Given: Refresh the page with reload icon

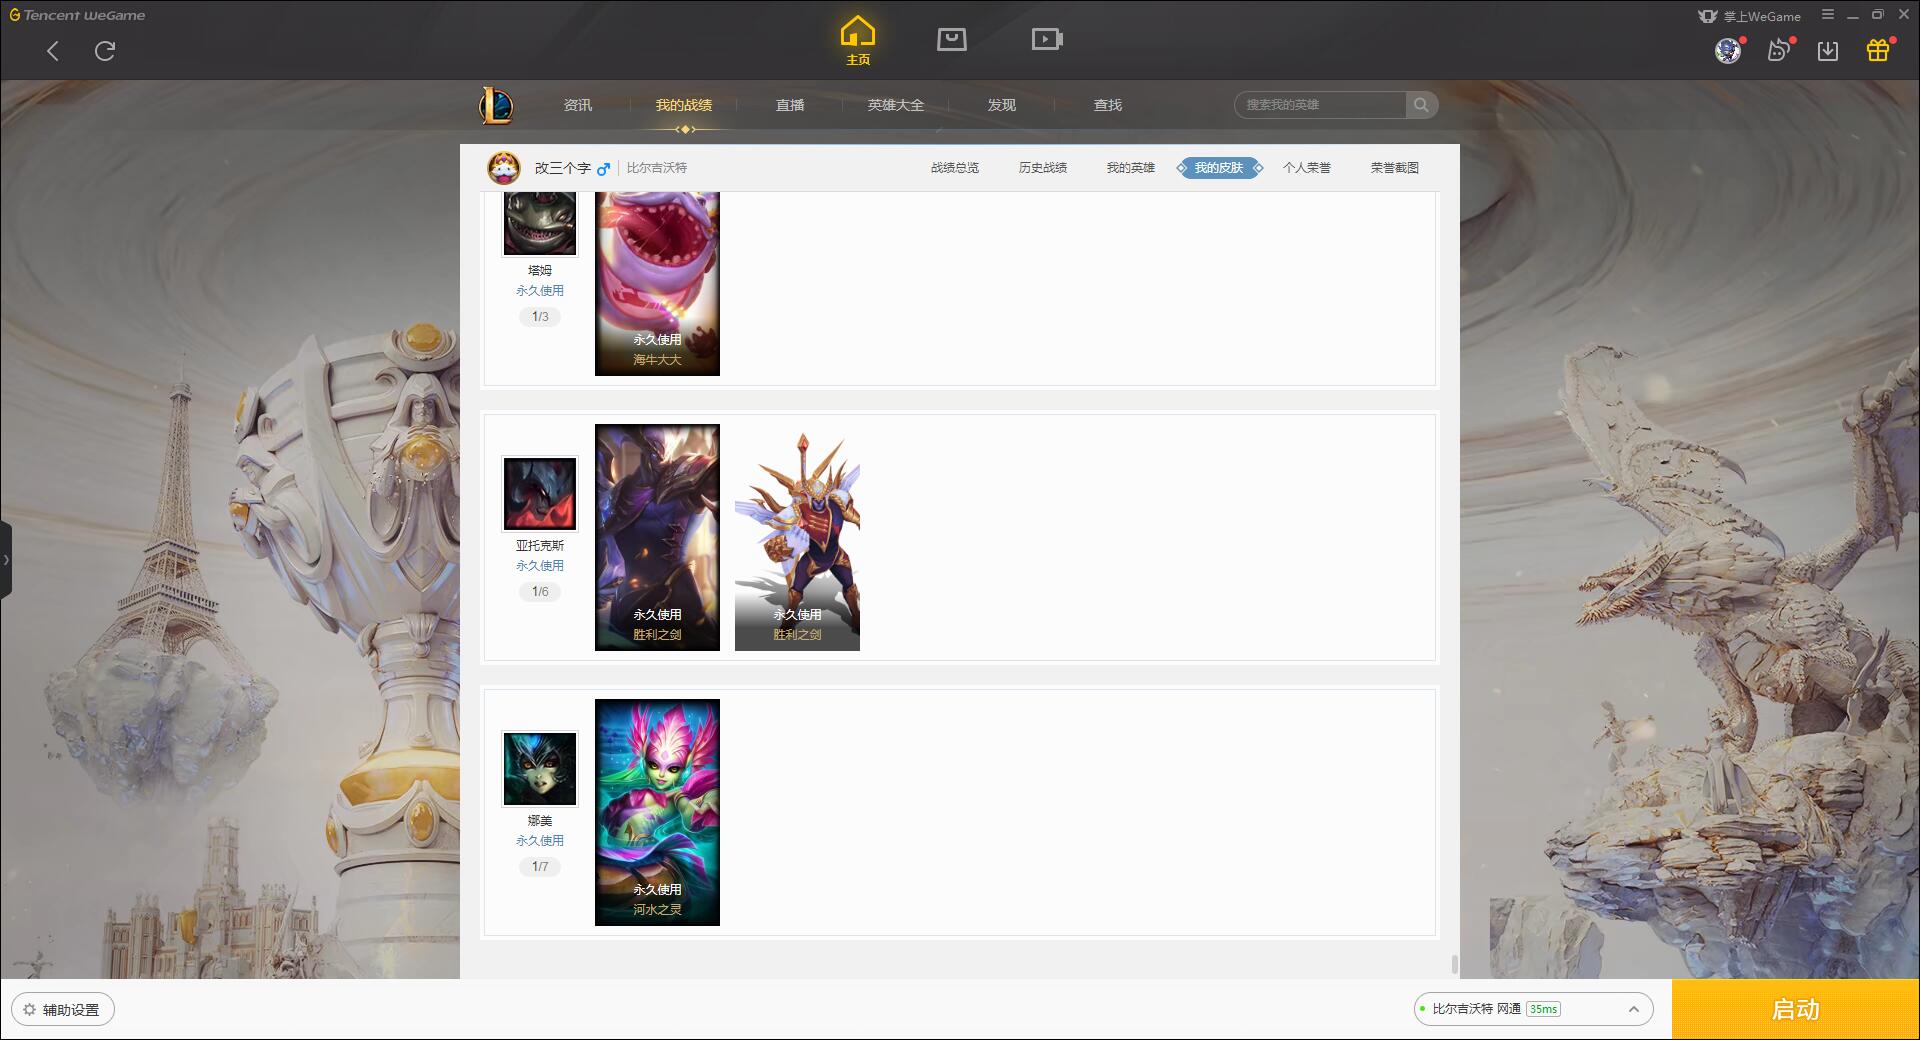Looking at the screenshot, I should tap(105, 51).
